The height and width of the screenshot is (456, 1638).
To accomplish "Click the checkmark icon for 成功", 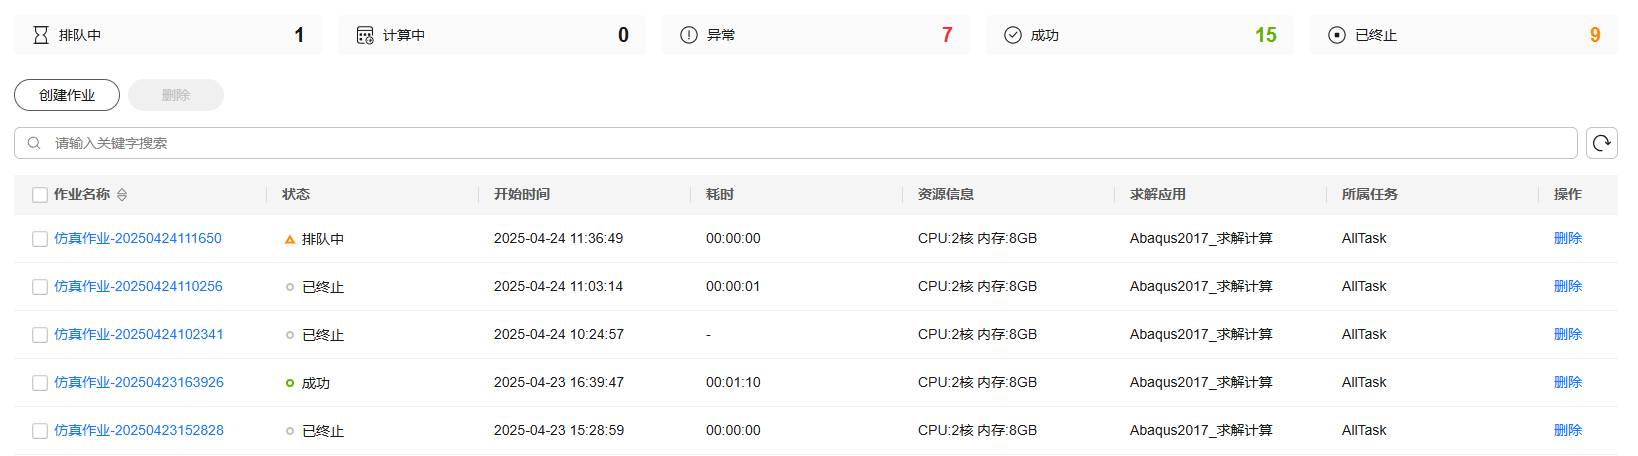I will 1013,35.
